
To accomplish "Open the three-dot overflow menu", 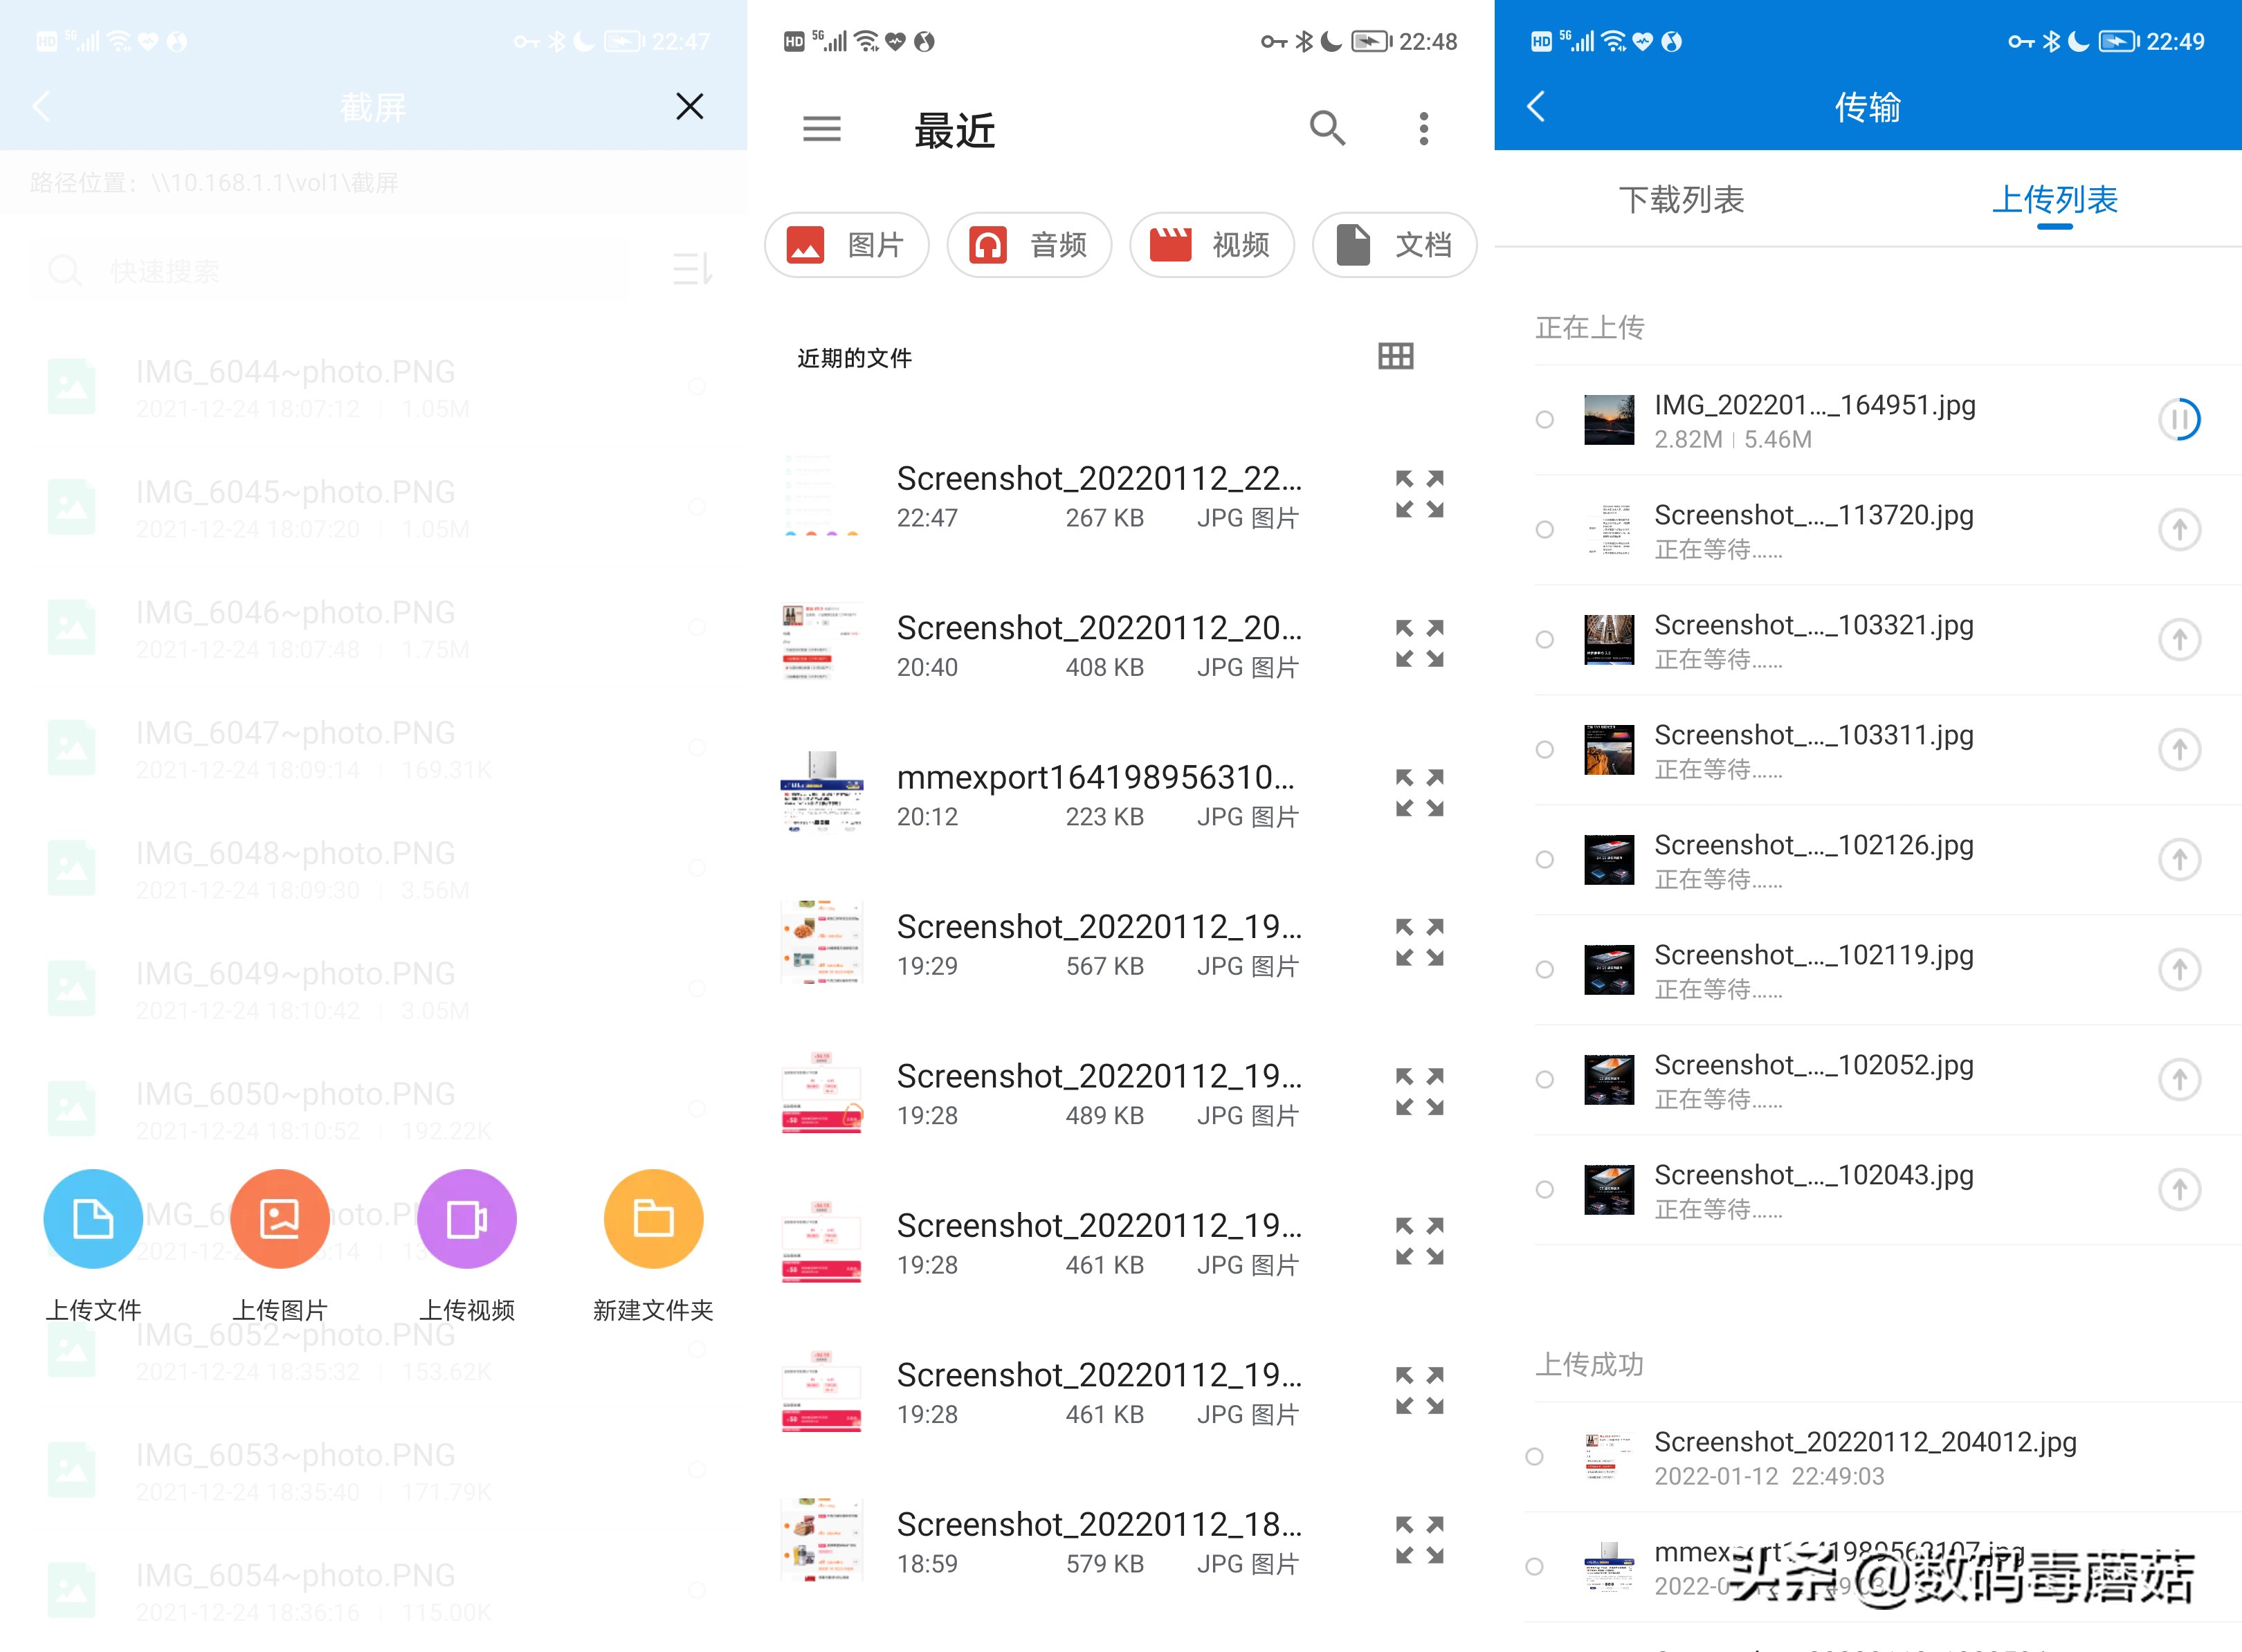I will pos(1424,129).
